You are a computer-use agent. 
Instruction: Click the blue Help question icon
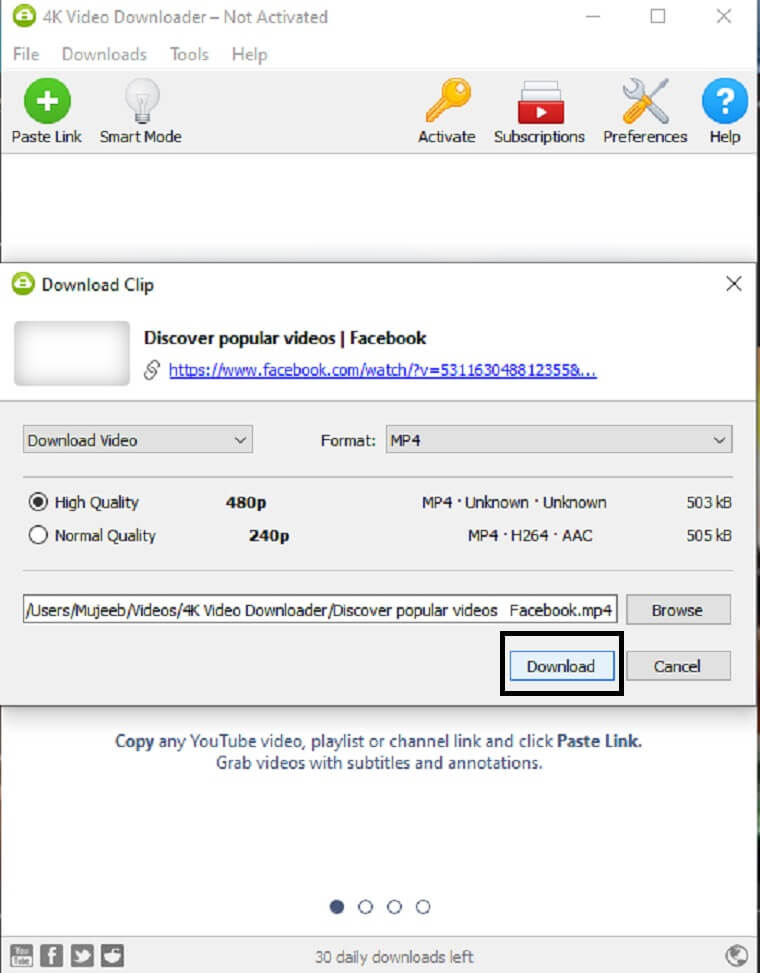click(724, 101)
